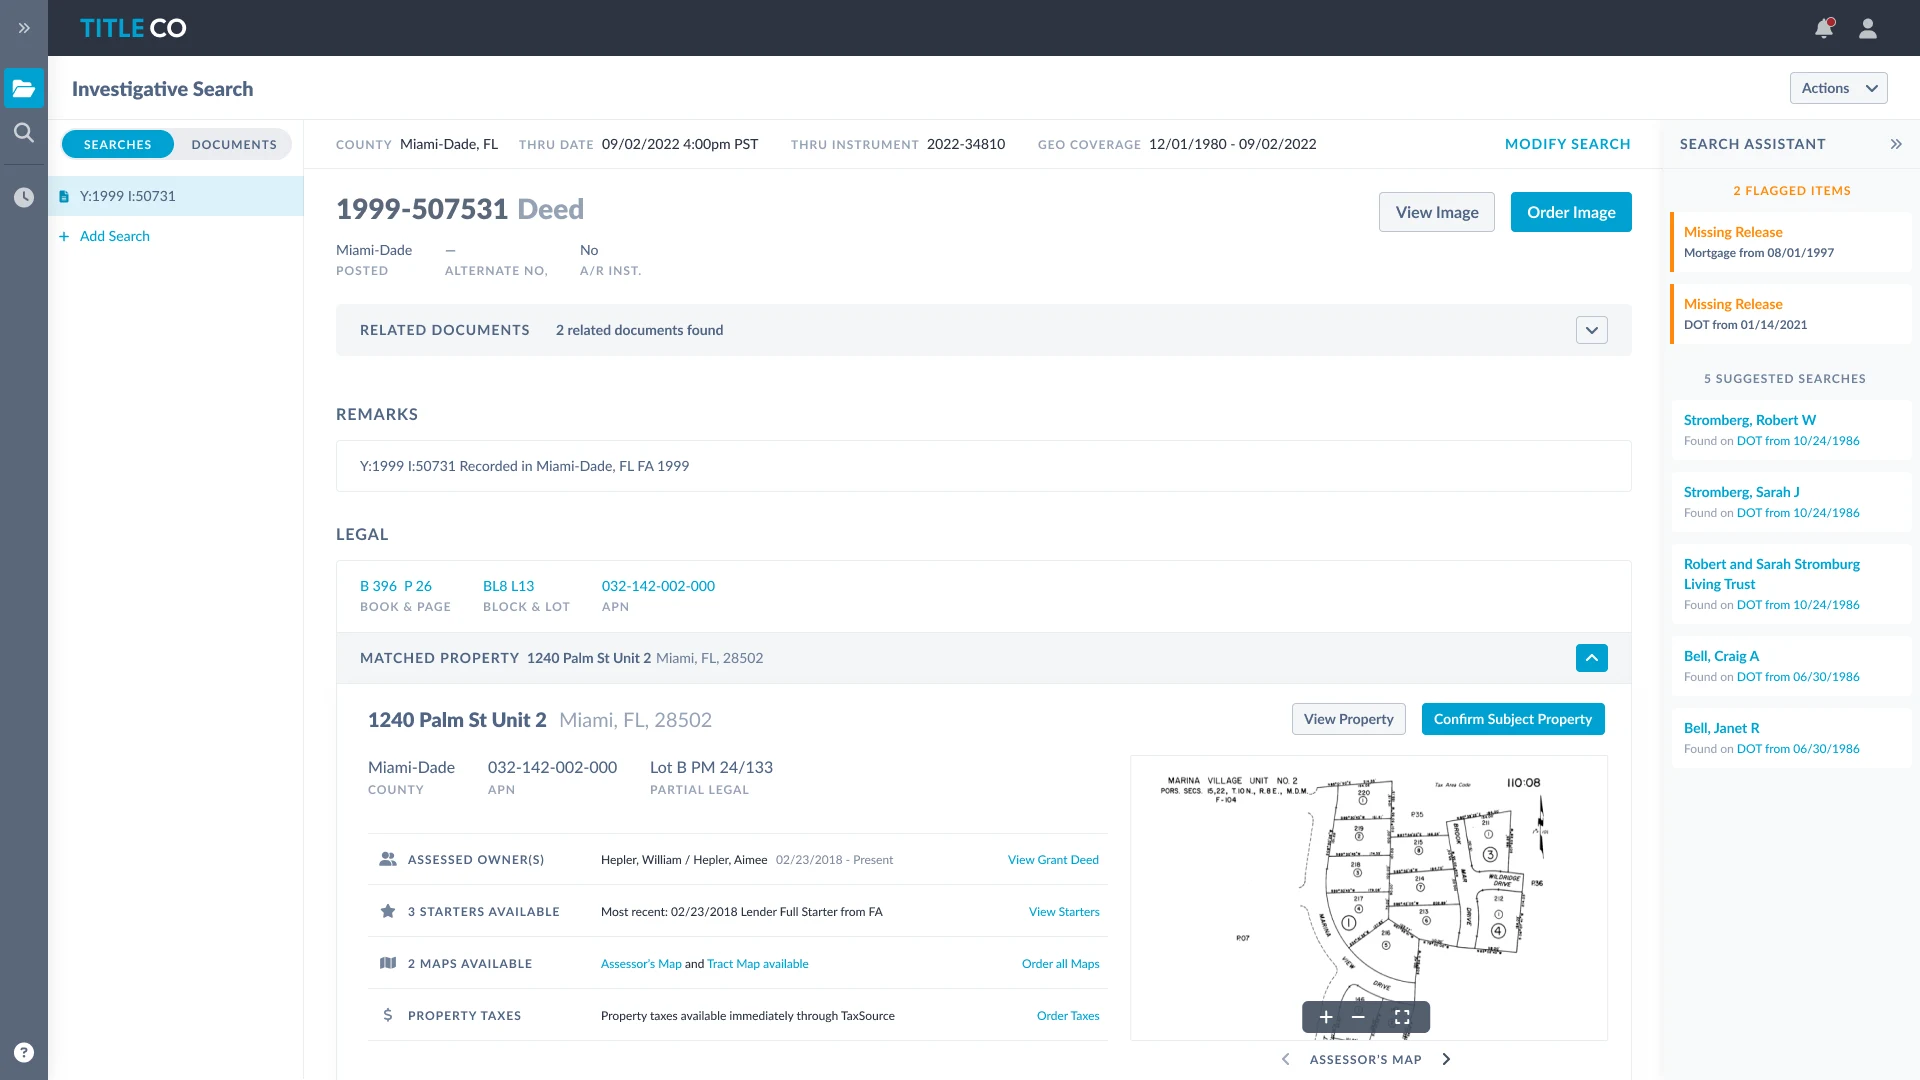Open the Tract Map available link
Screen dimensions: 1920x1080
tap(758, 964)
